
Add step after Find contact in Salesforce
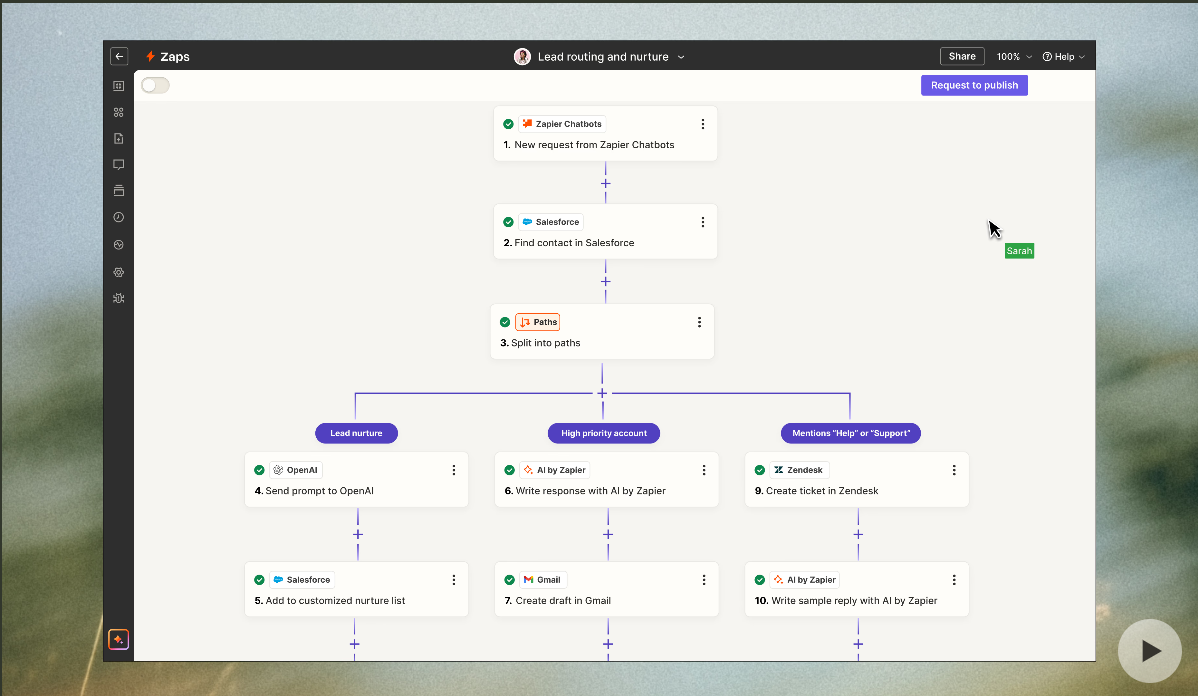tap(606, 281)
